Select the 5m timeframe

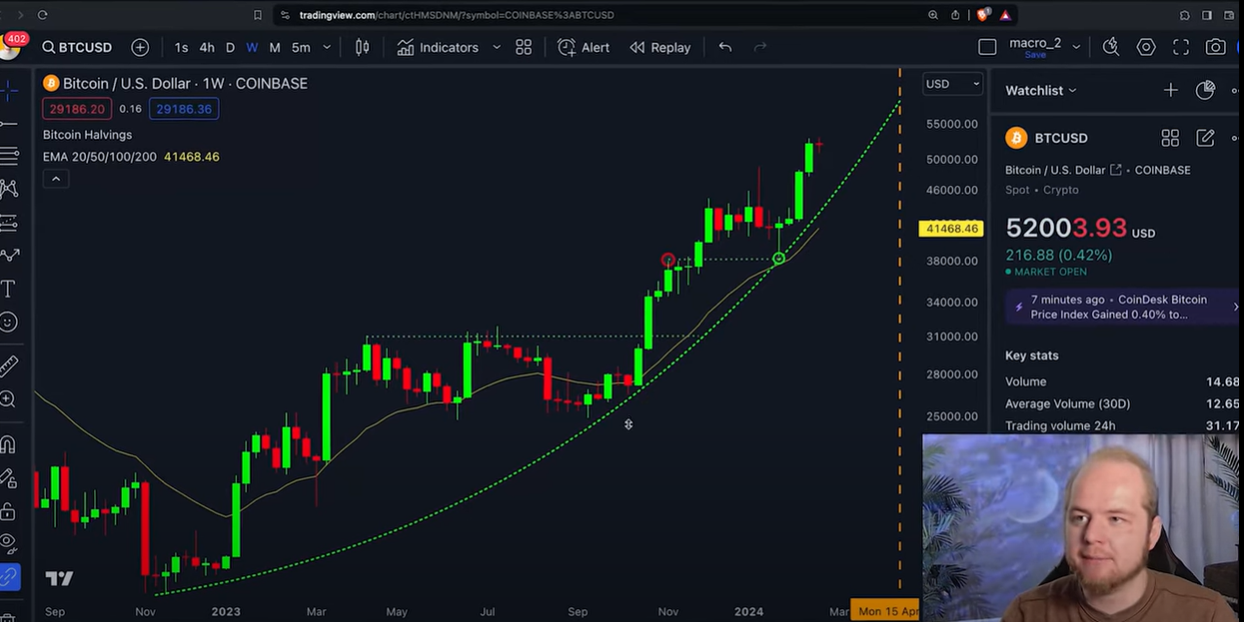(301, 47)
